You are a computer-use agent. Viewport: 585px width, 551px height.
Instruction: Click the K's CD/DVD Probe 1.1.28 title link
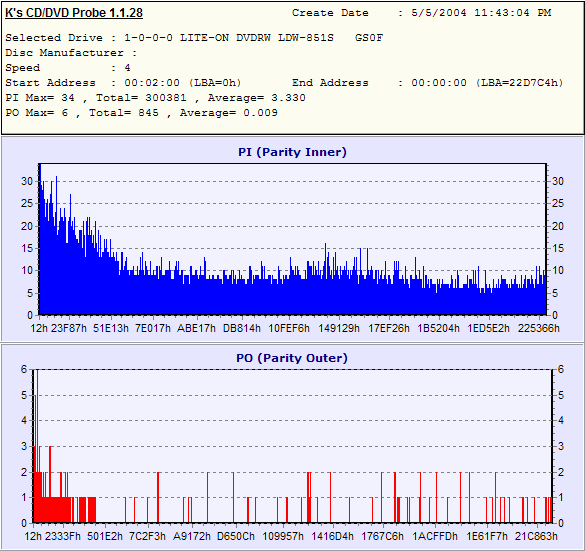coord(74,13)
